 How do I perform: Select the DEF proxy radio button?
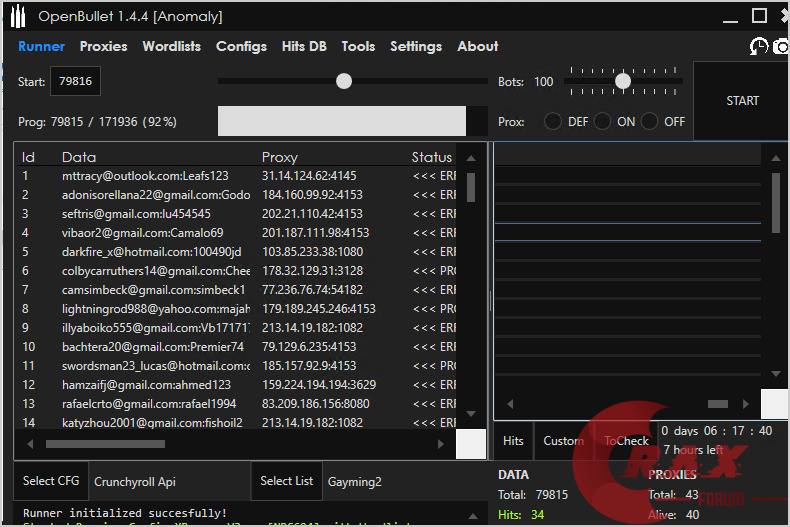(553, 121)
